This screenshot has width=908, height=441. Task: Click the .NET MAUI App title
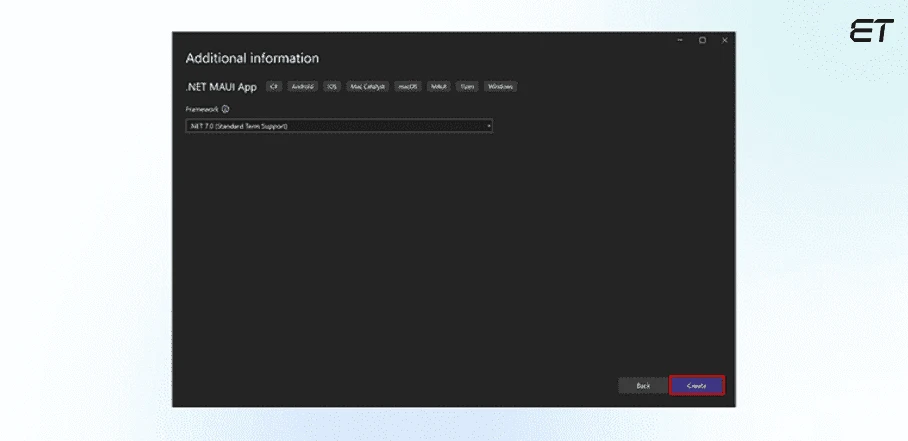221,87
